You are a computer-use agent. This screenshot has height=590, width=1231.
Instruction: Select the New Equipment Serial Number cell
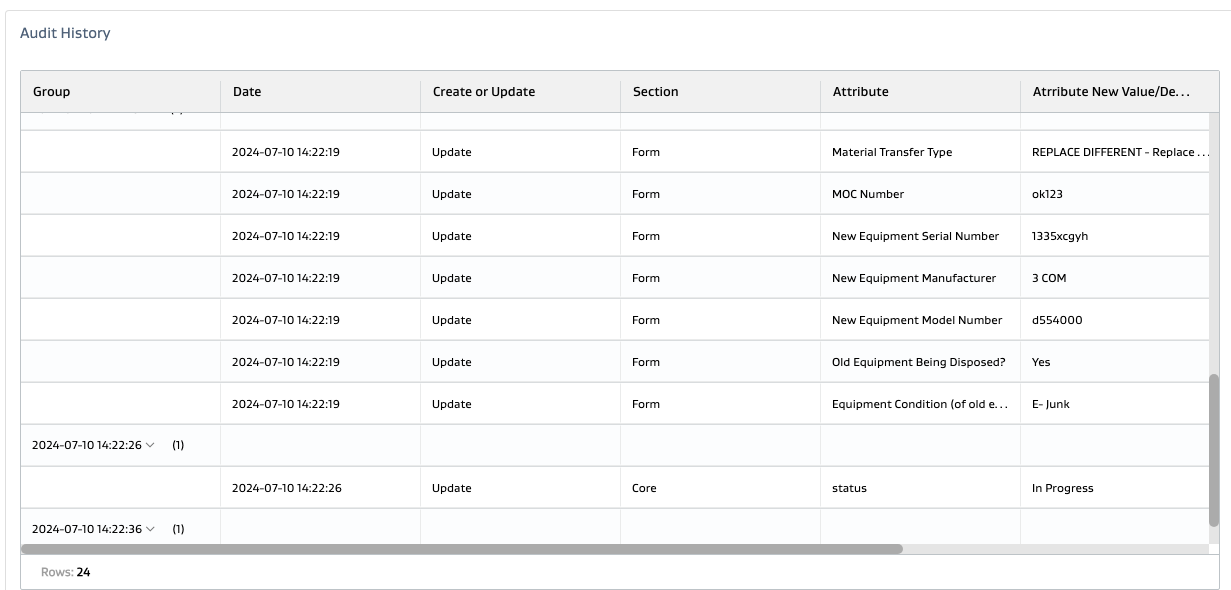point(915,236)
